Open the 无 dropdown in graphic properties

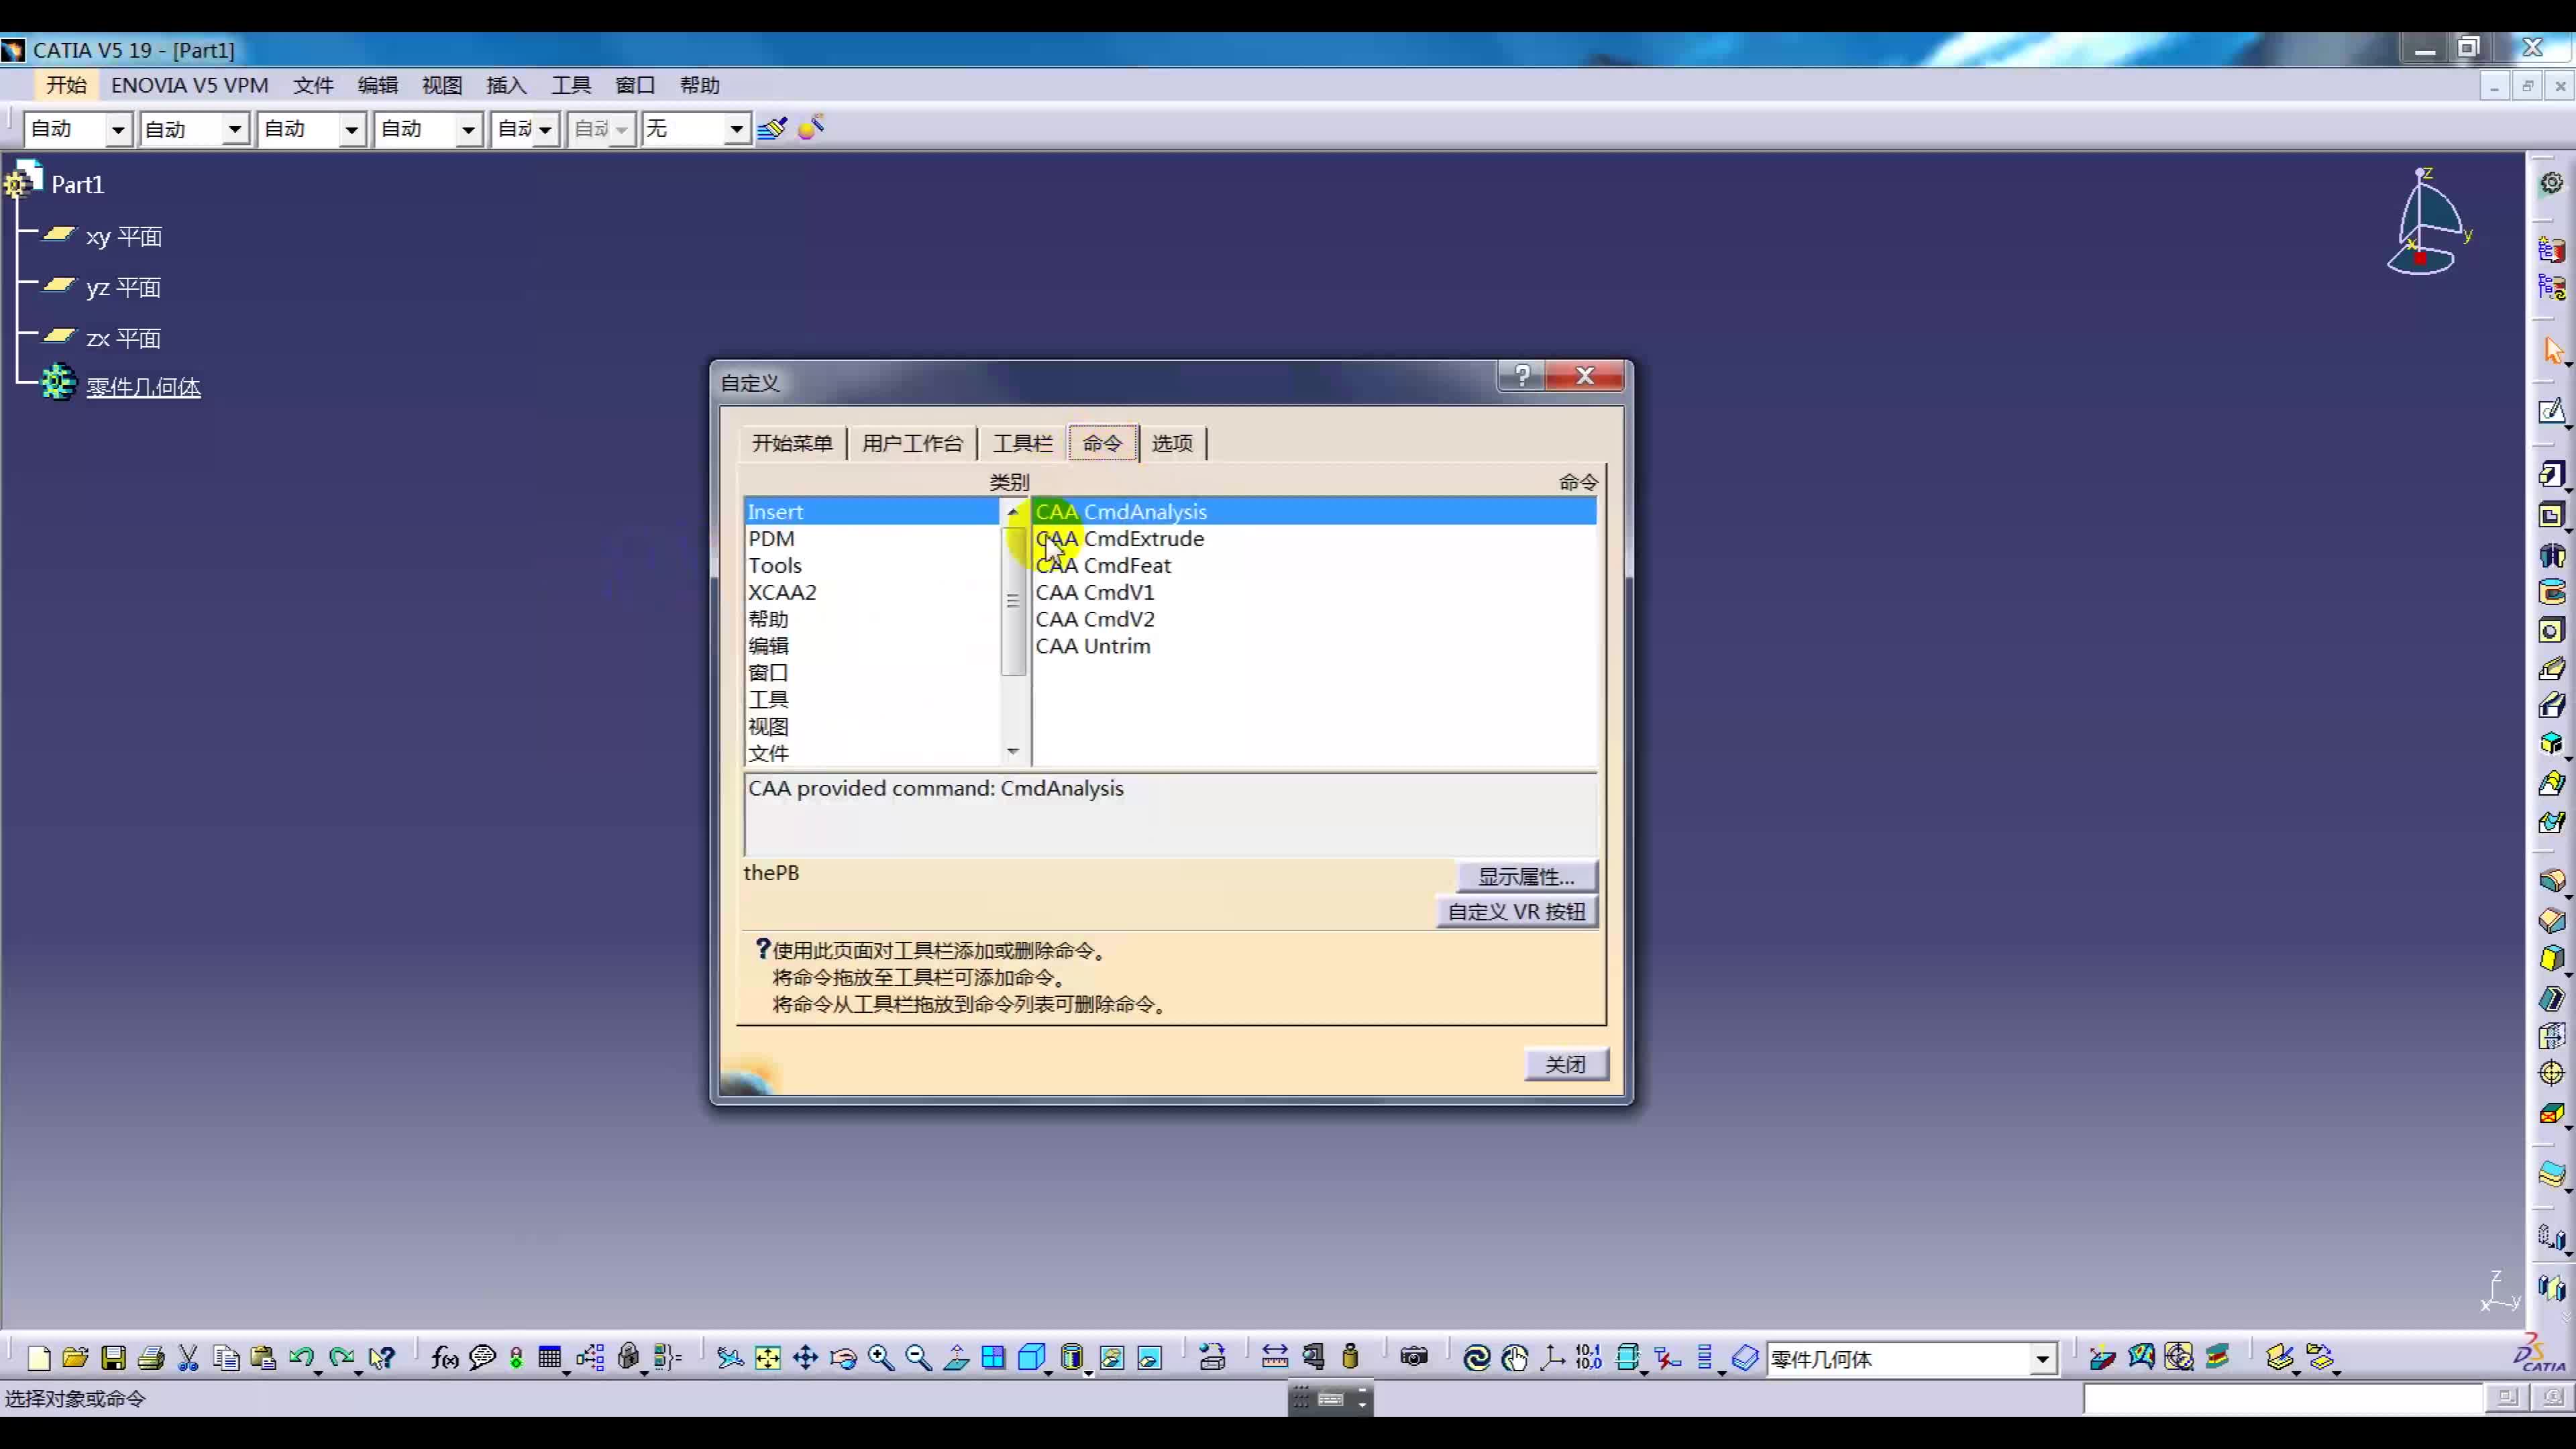(x=736, y=129)
